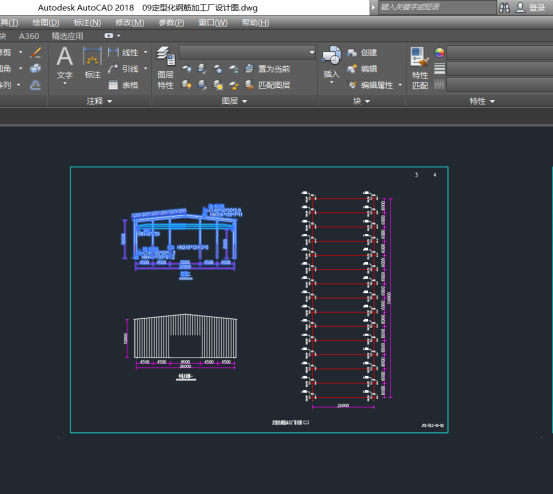This screenshot has width=553, height=494.
Task: Select the Offset tool icon
Action: pyautogui.click(x=35, y=85)
